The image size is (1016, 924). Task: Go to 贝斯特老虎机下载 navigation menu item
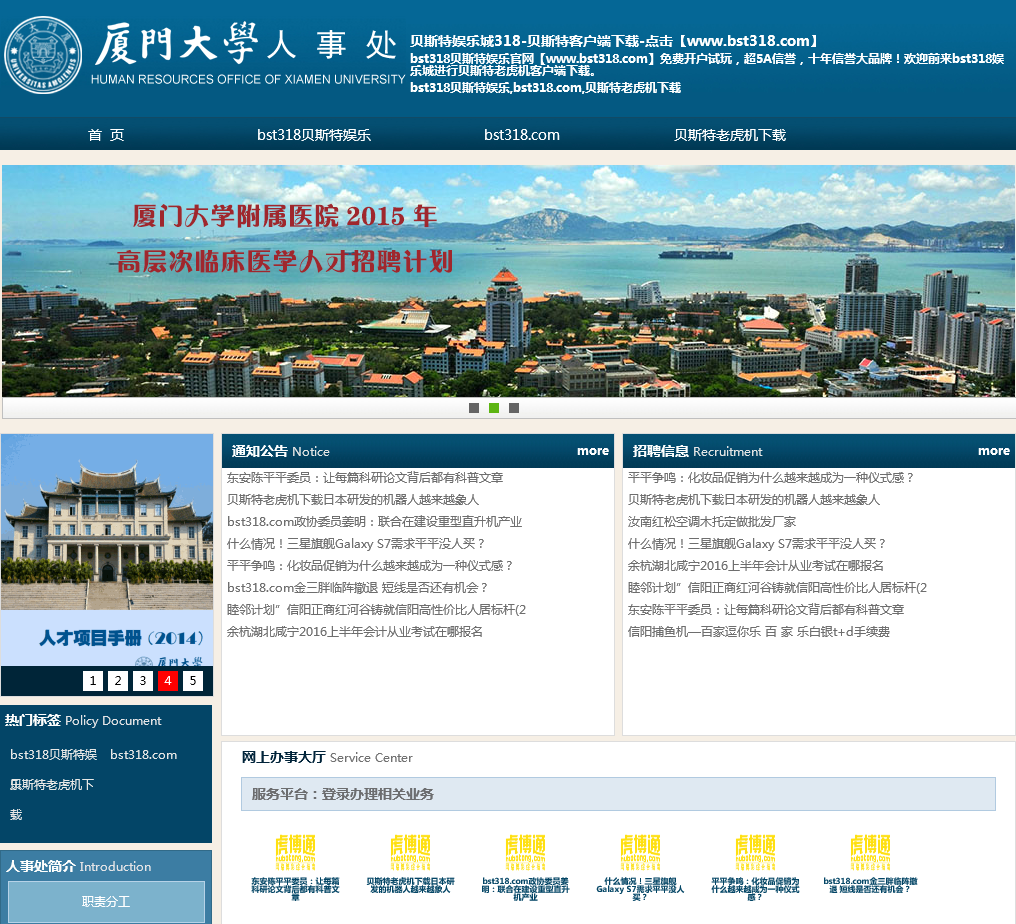730,135
